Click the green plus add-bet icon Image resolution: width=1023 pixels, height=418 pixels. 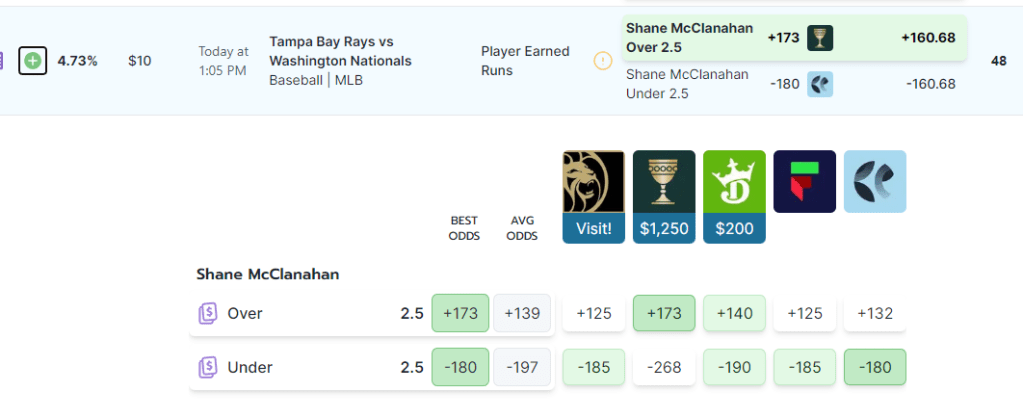pos(33,61)
